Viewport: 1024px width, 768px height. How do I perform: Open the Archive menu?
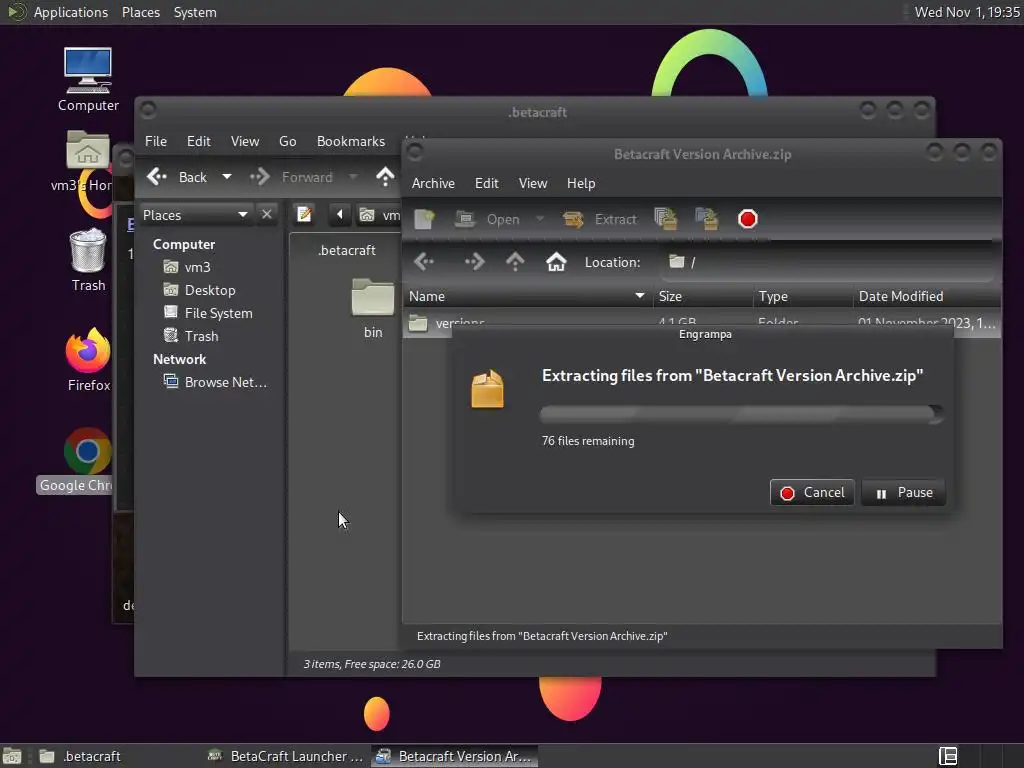433,184
